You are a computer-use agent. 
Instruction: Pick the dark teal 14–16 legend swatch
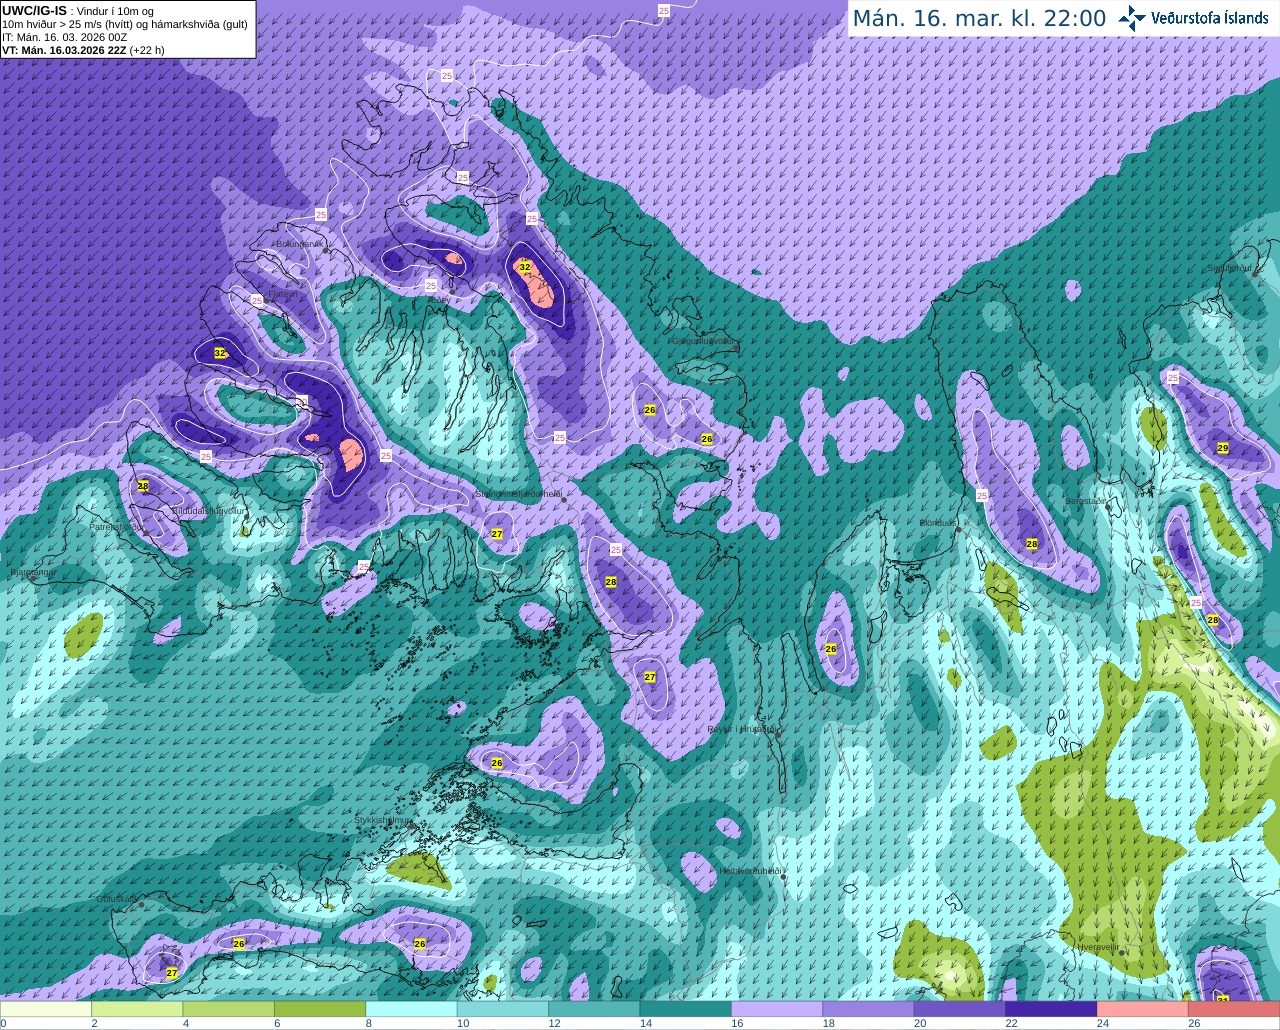[x=686, y=1009]
